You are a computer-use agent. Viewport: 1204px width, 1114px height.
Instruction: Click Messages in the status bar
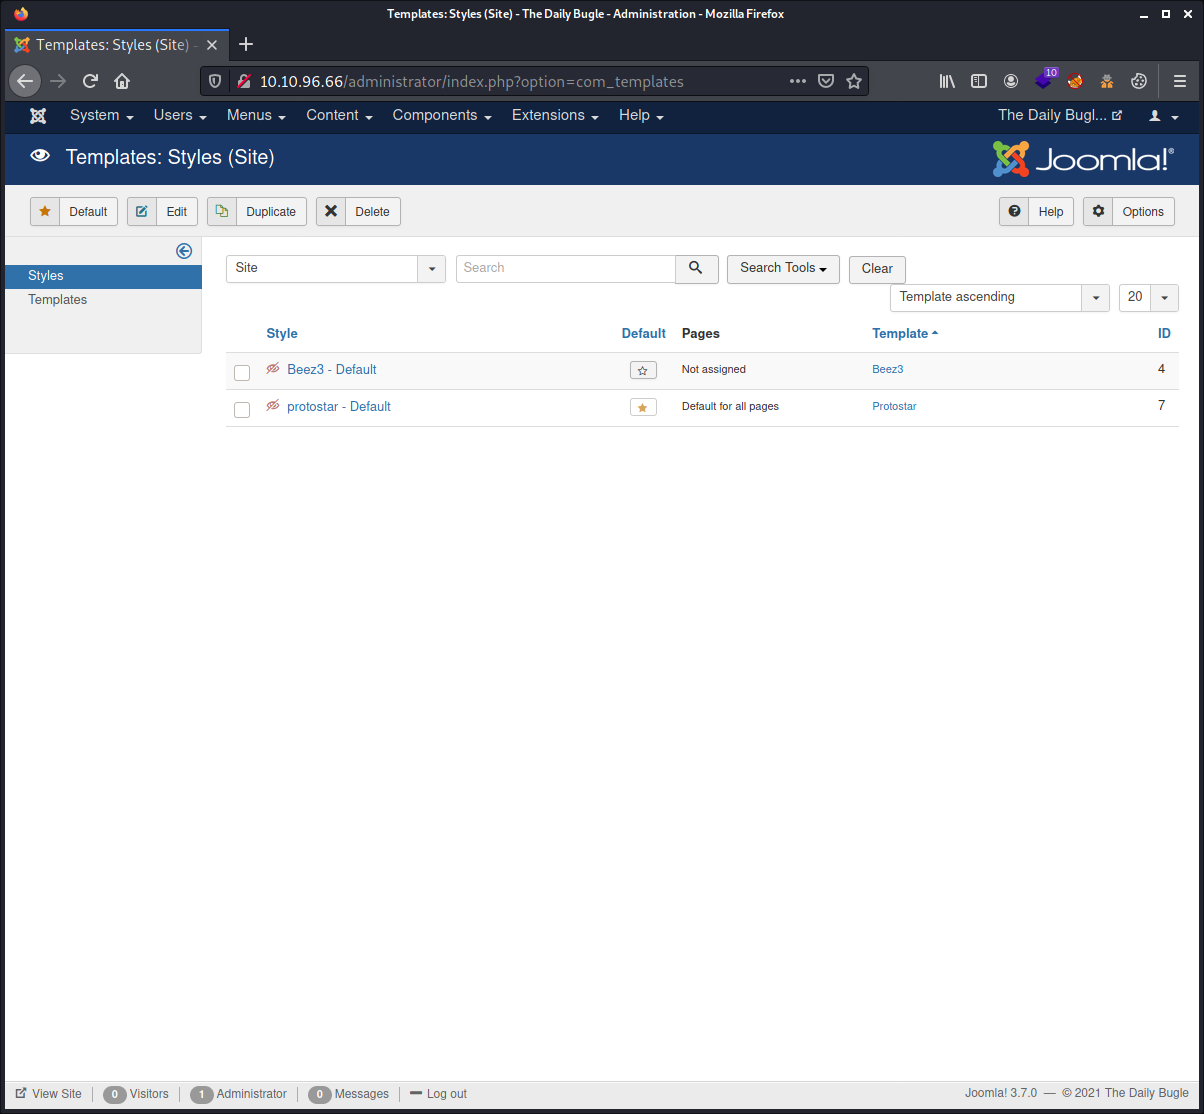tap(349, 1094)
